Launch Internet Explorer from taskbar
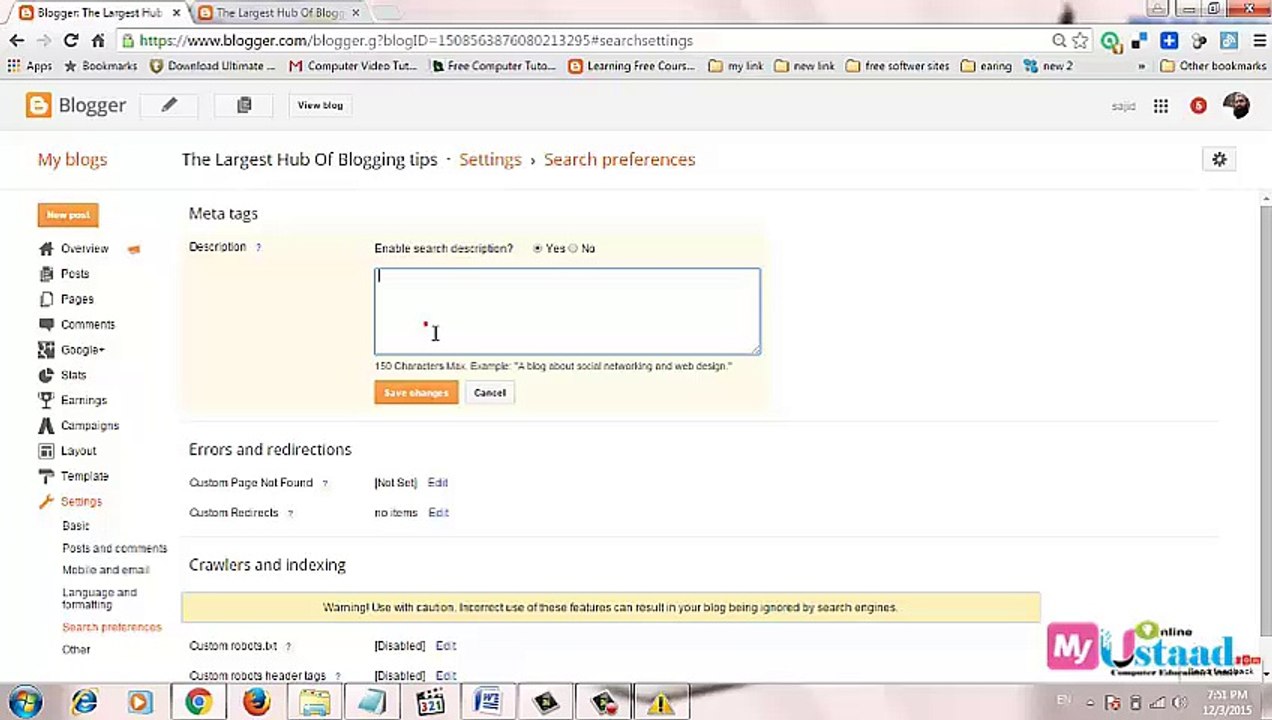The image size is (1272, 720). pos(84,702)
